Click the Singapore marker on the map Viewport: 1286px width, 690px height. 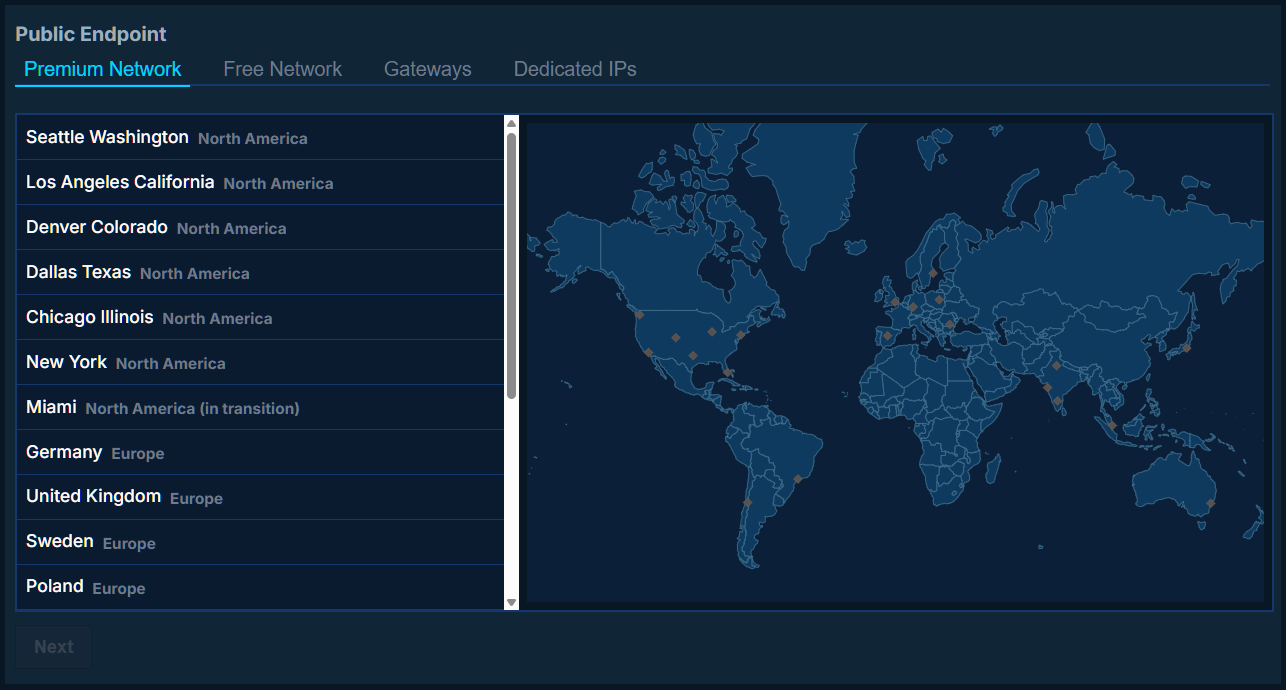tap(1112, 425)
